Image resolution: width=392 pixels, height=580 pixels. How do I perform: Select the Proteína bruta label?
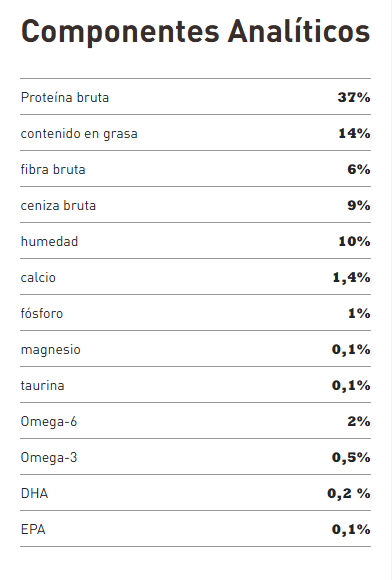[x=65, y=97]
